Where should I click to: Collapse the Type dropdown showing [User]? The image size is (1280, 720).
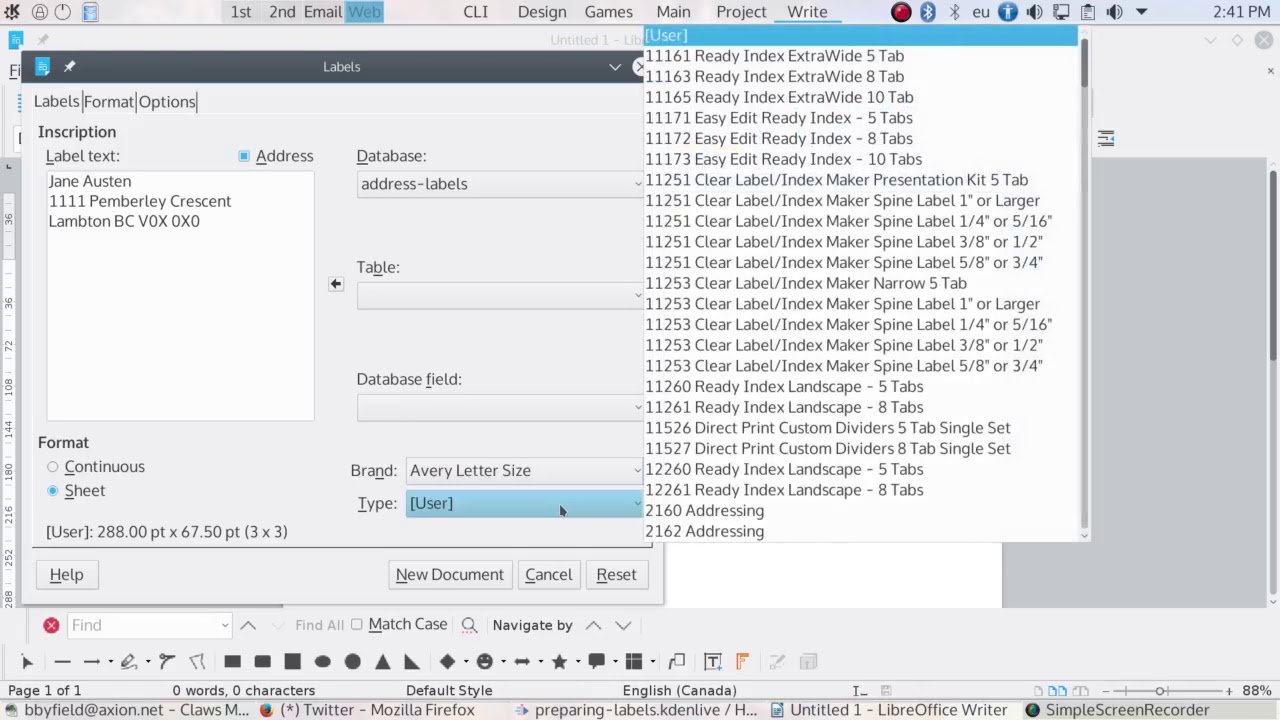(524, 504)
